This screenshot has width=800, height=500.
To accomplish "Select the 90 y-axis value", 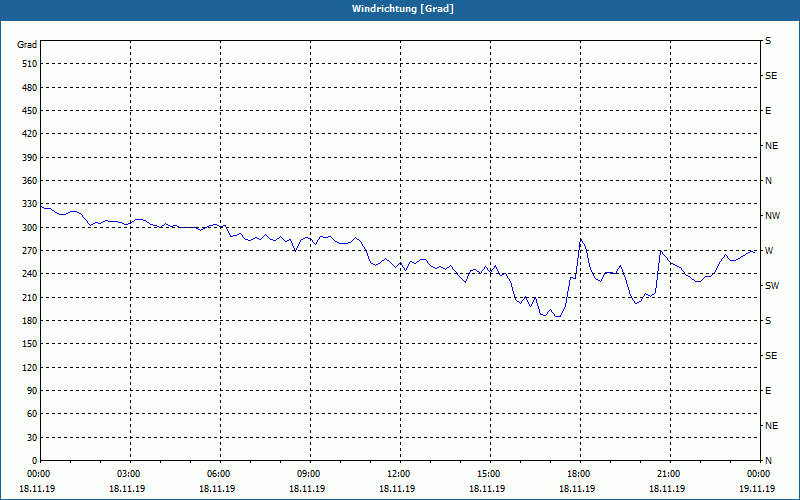I will coord(32,391).
